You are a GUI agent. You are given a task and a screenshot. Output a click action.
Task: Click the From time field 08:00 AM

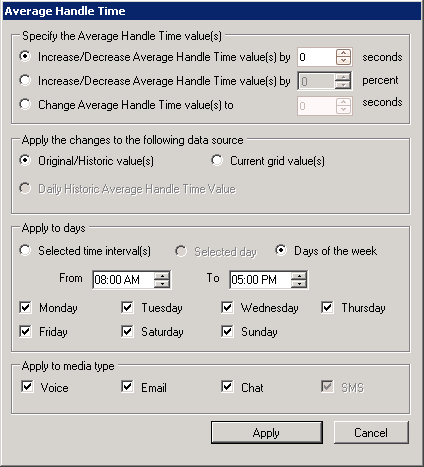pos(123,280)
